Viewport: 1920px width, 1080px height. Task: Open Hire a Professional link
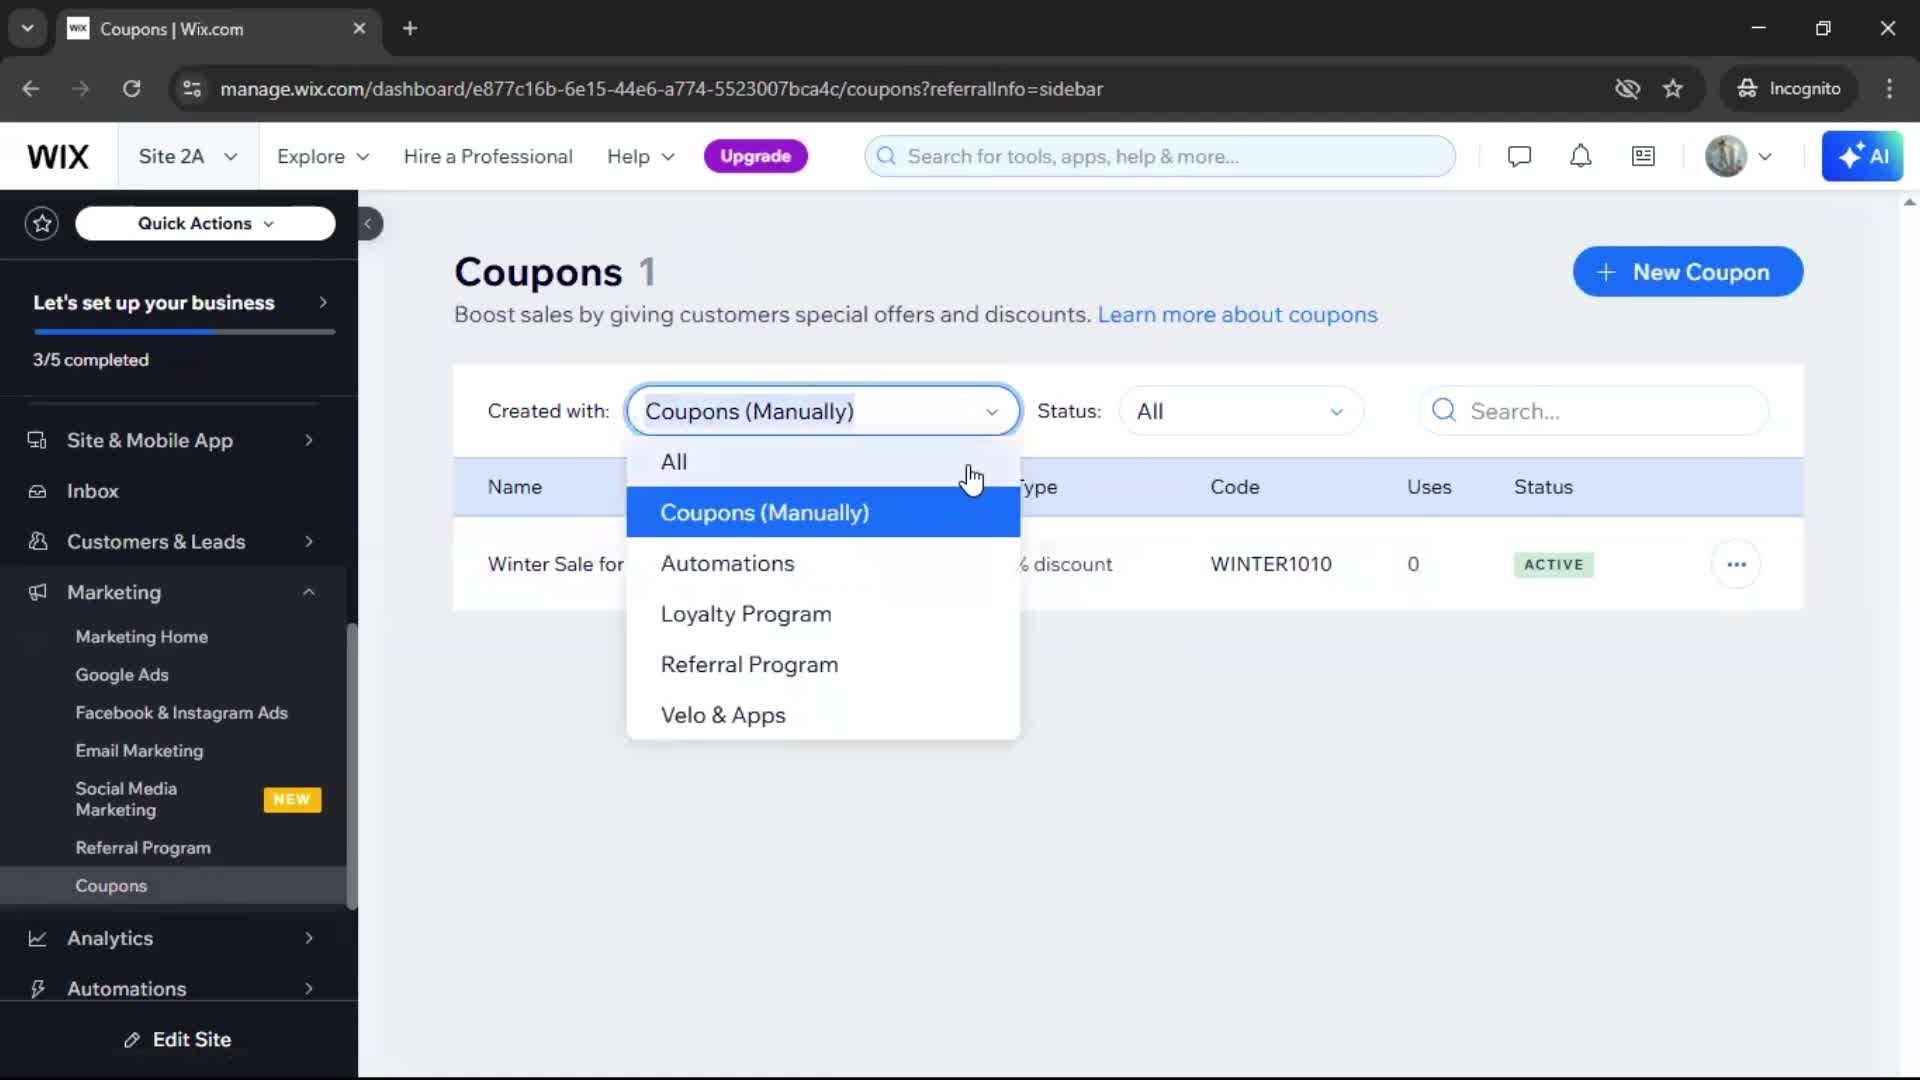click(x=488, y=156)
